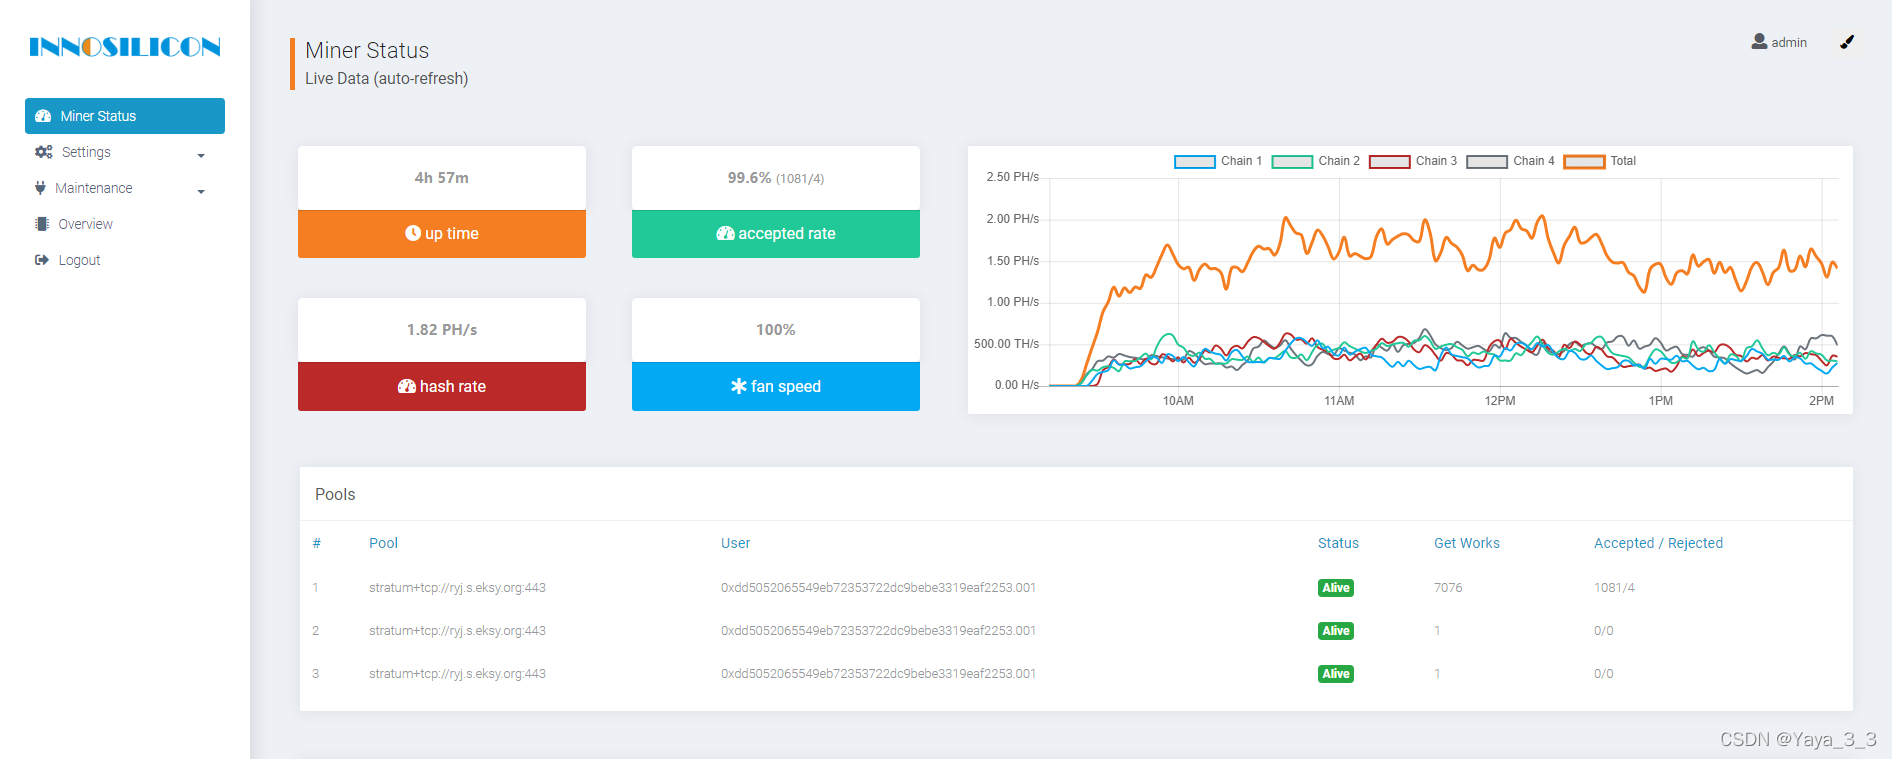
Task: Click the Pools section heading
Action: click(335, 494)
